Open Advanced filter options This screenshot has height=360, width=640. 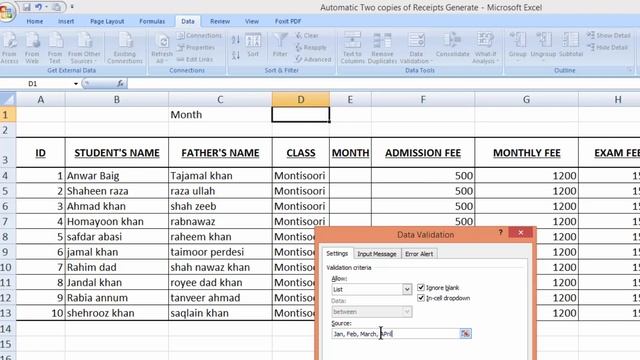pos(313,59)
